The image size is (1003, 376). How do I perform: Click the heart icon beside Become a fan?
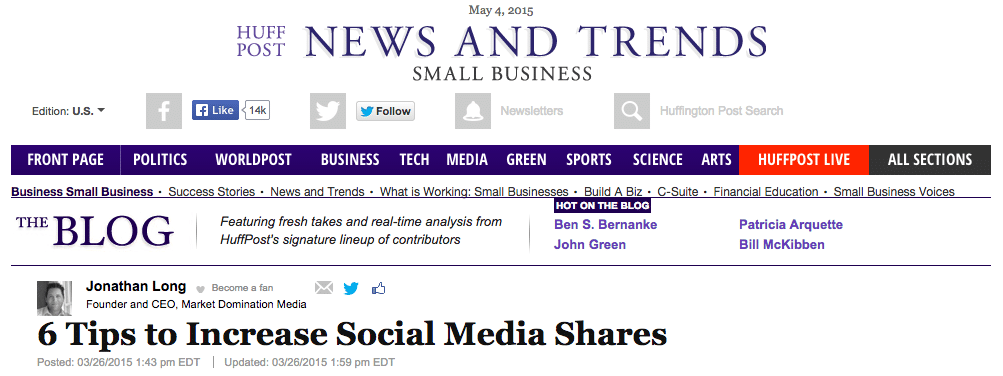[x=200, y=288]
